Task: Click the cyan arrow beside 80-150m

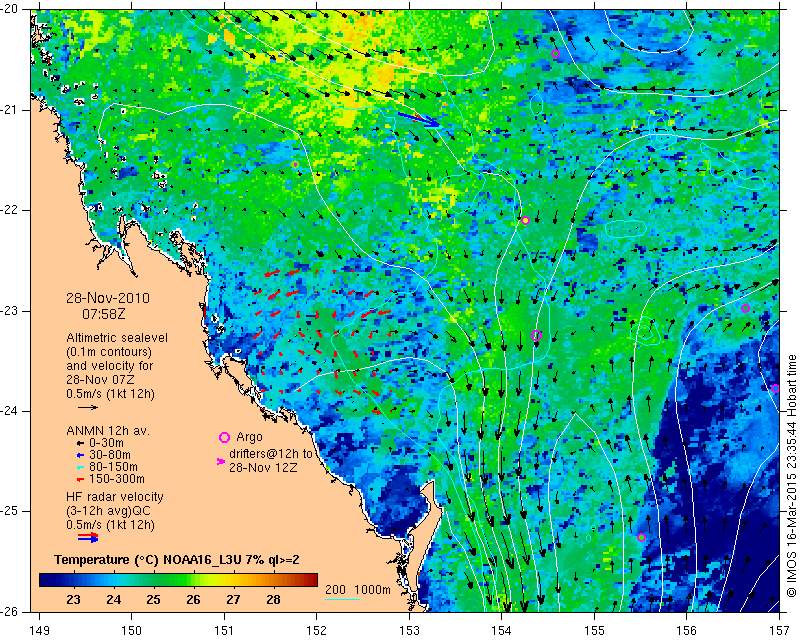Action: [80, 467]
